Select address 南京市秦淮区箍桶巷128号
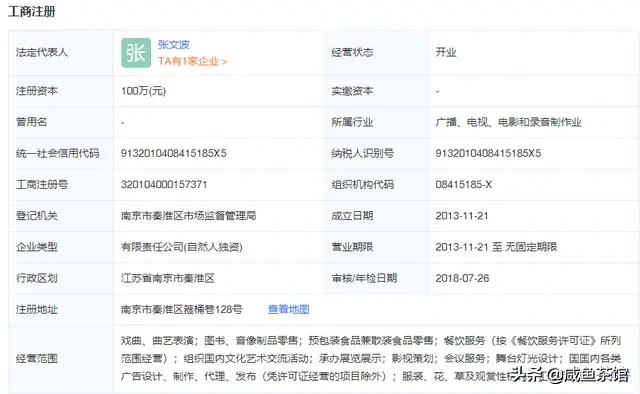Image resolution: width=640 pixels, height=394 pixels. pos(182,309)
